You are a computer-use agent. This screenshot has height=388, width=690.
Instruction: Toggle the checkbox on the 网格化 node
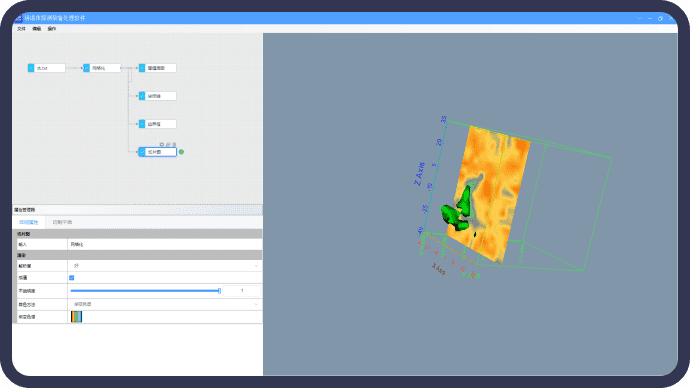point(86,68)
